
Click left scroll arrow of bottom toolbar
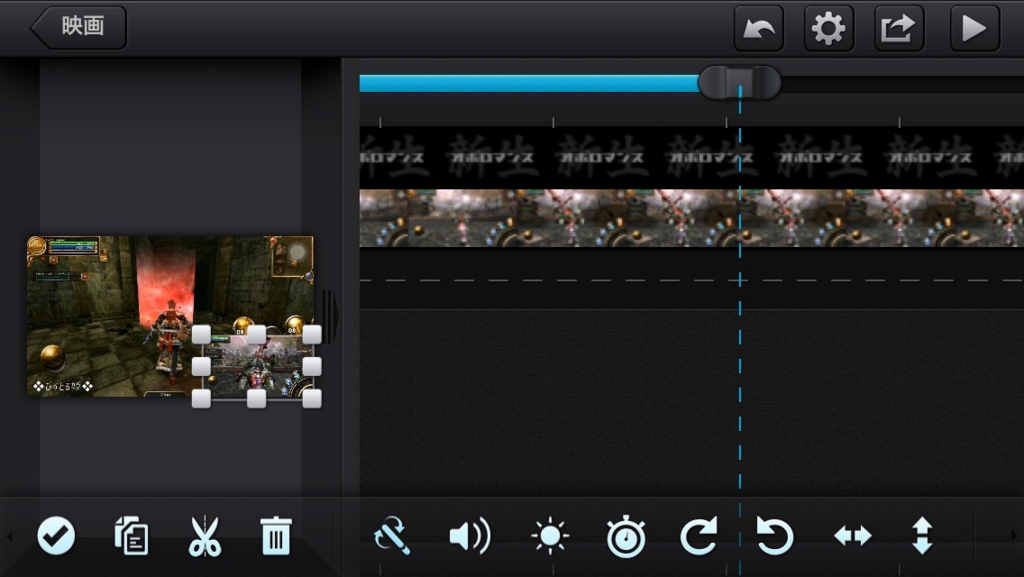(9, 537)
